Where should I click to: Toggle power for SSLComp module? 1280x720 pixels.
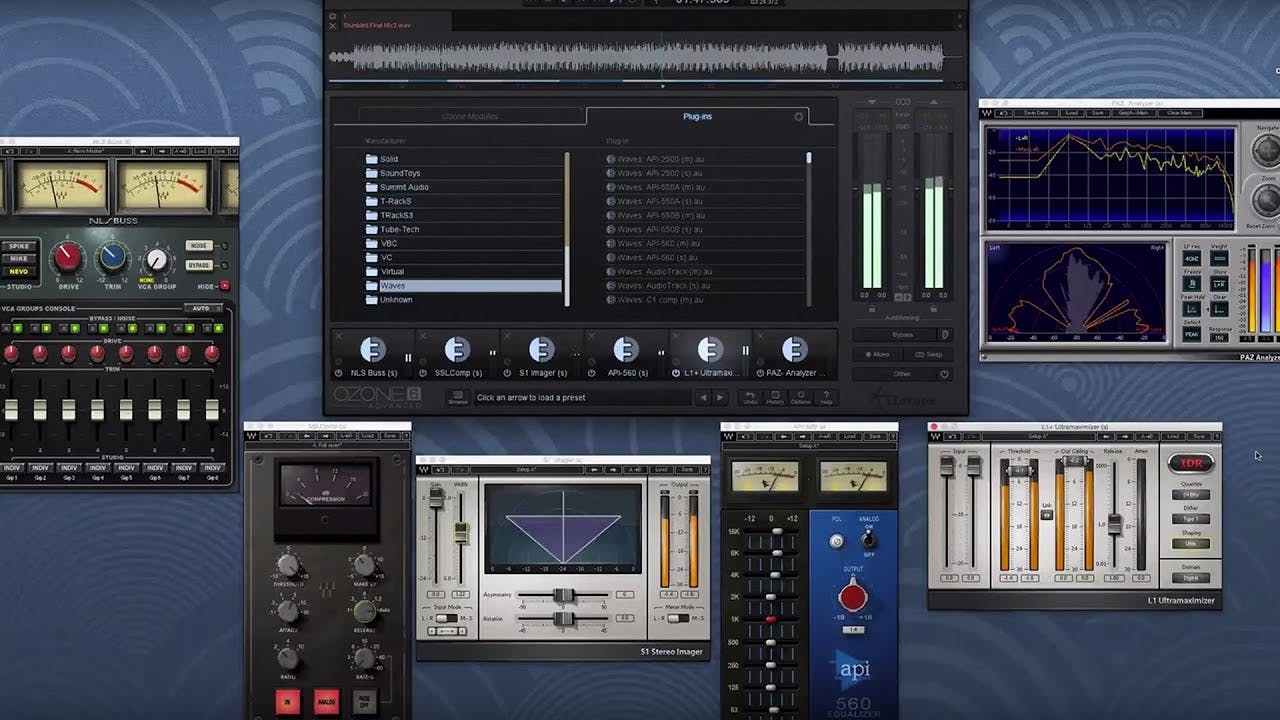(423, 373)
